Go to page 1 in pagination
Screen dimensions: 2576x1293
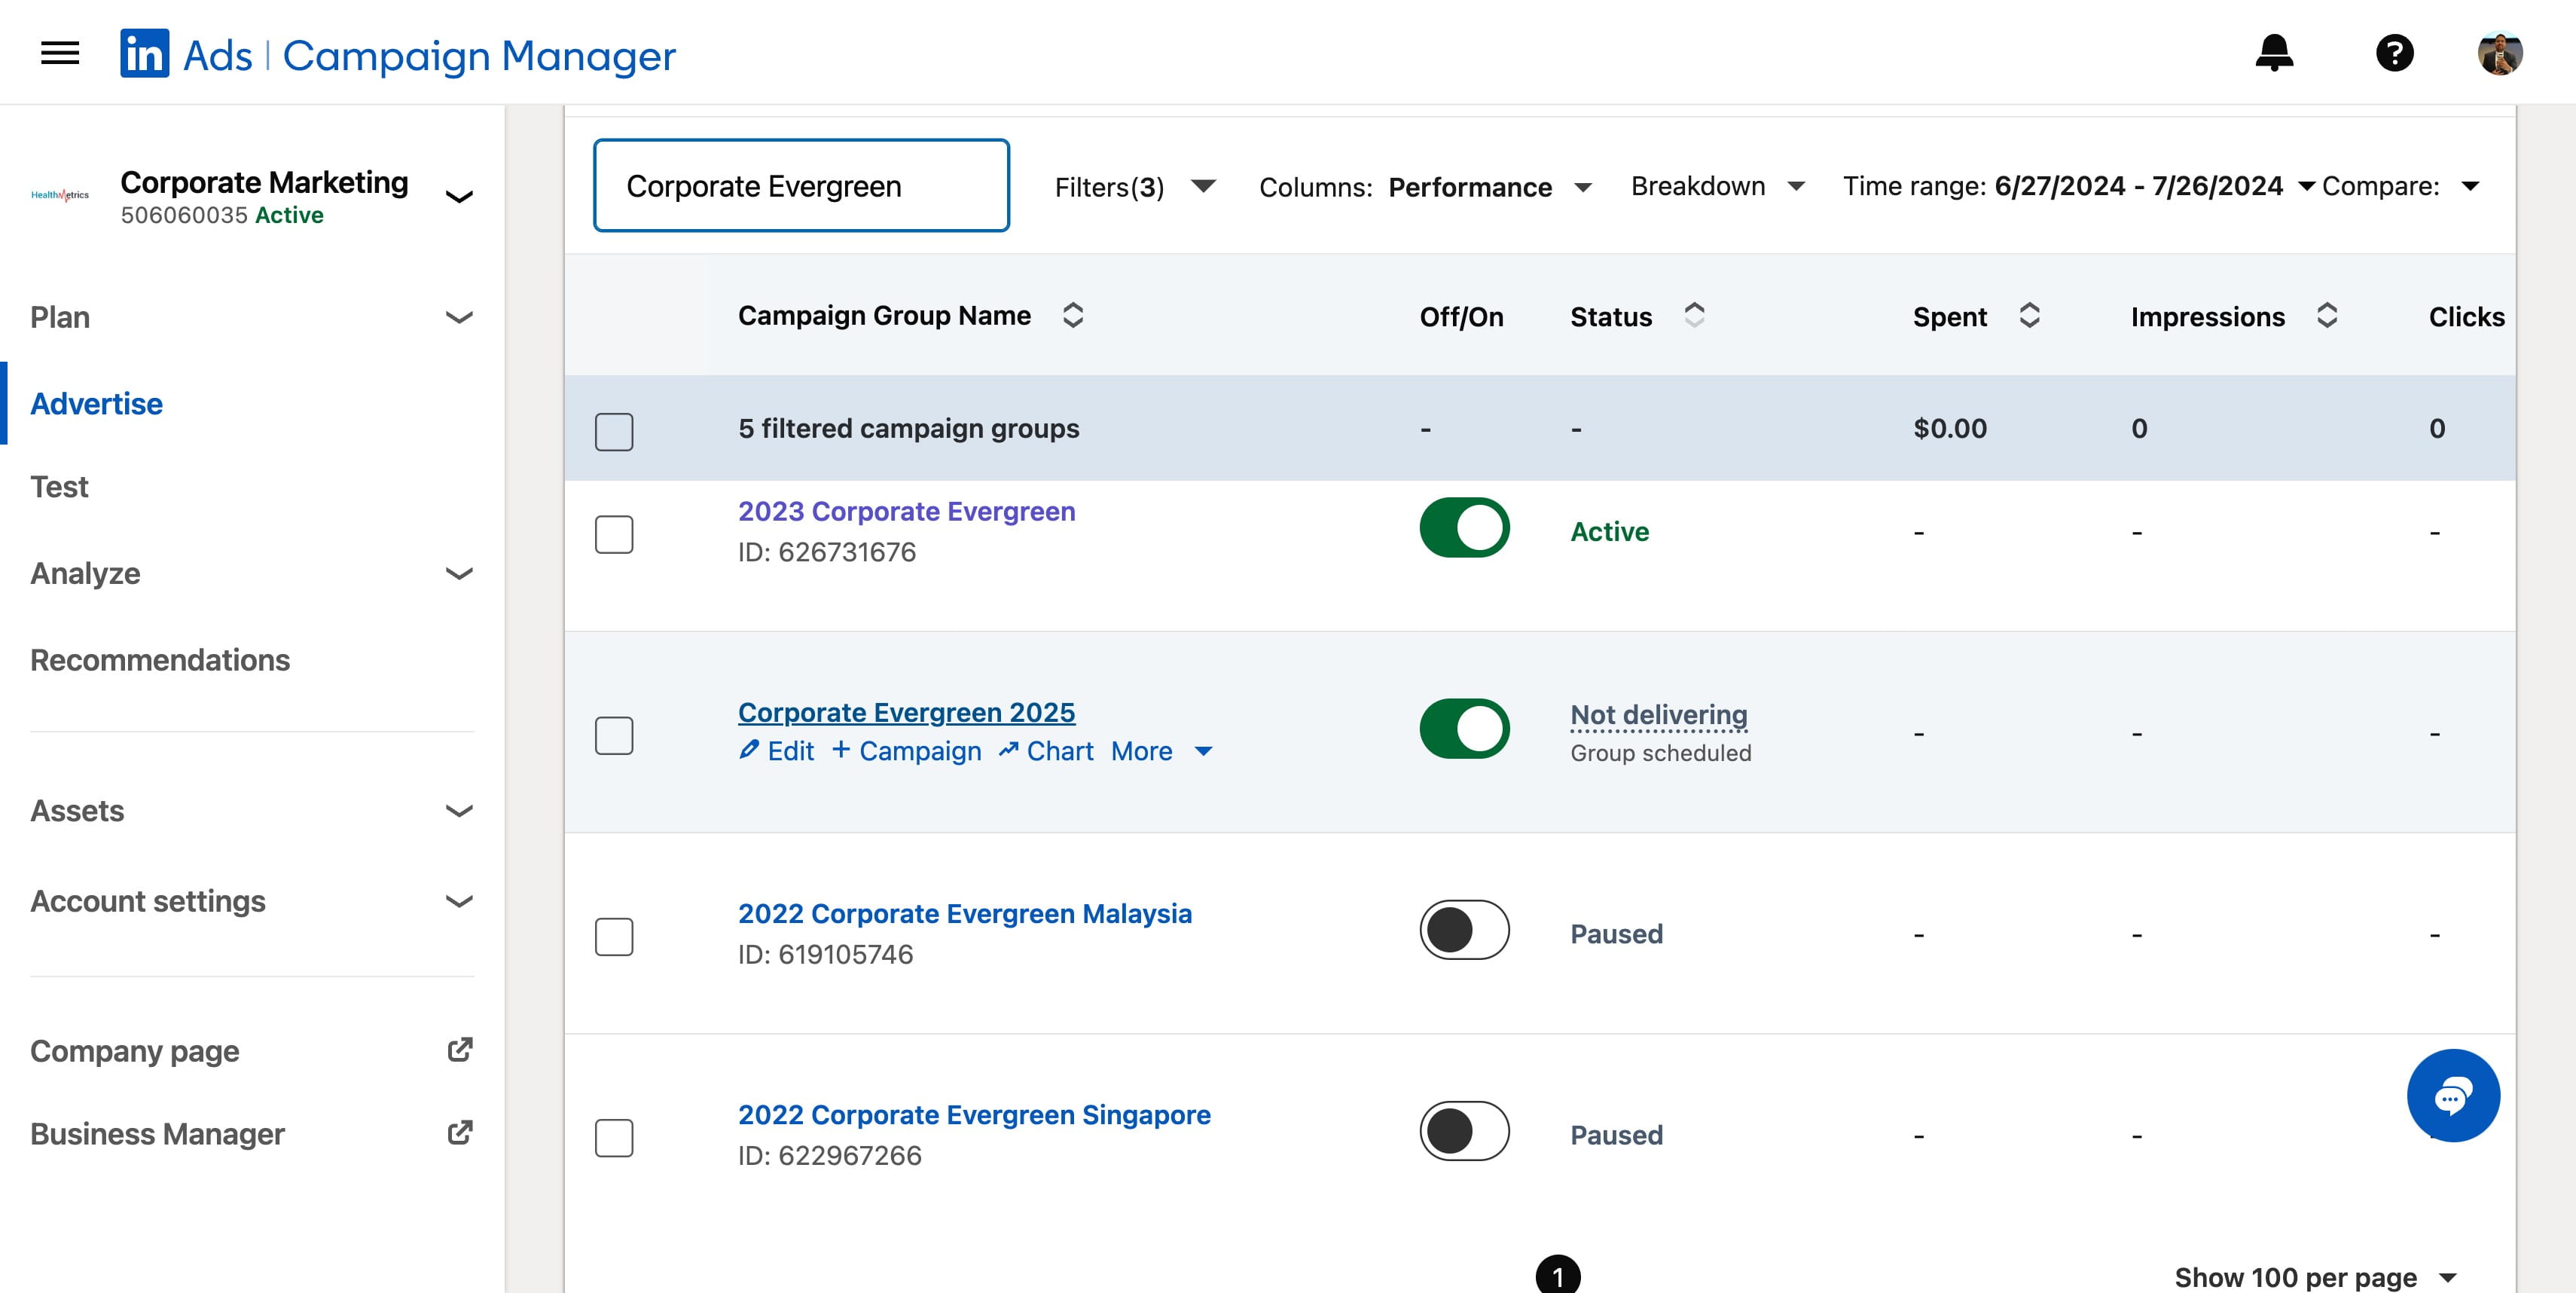[1557, 1275]
